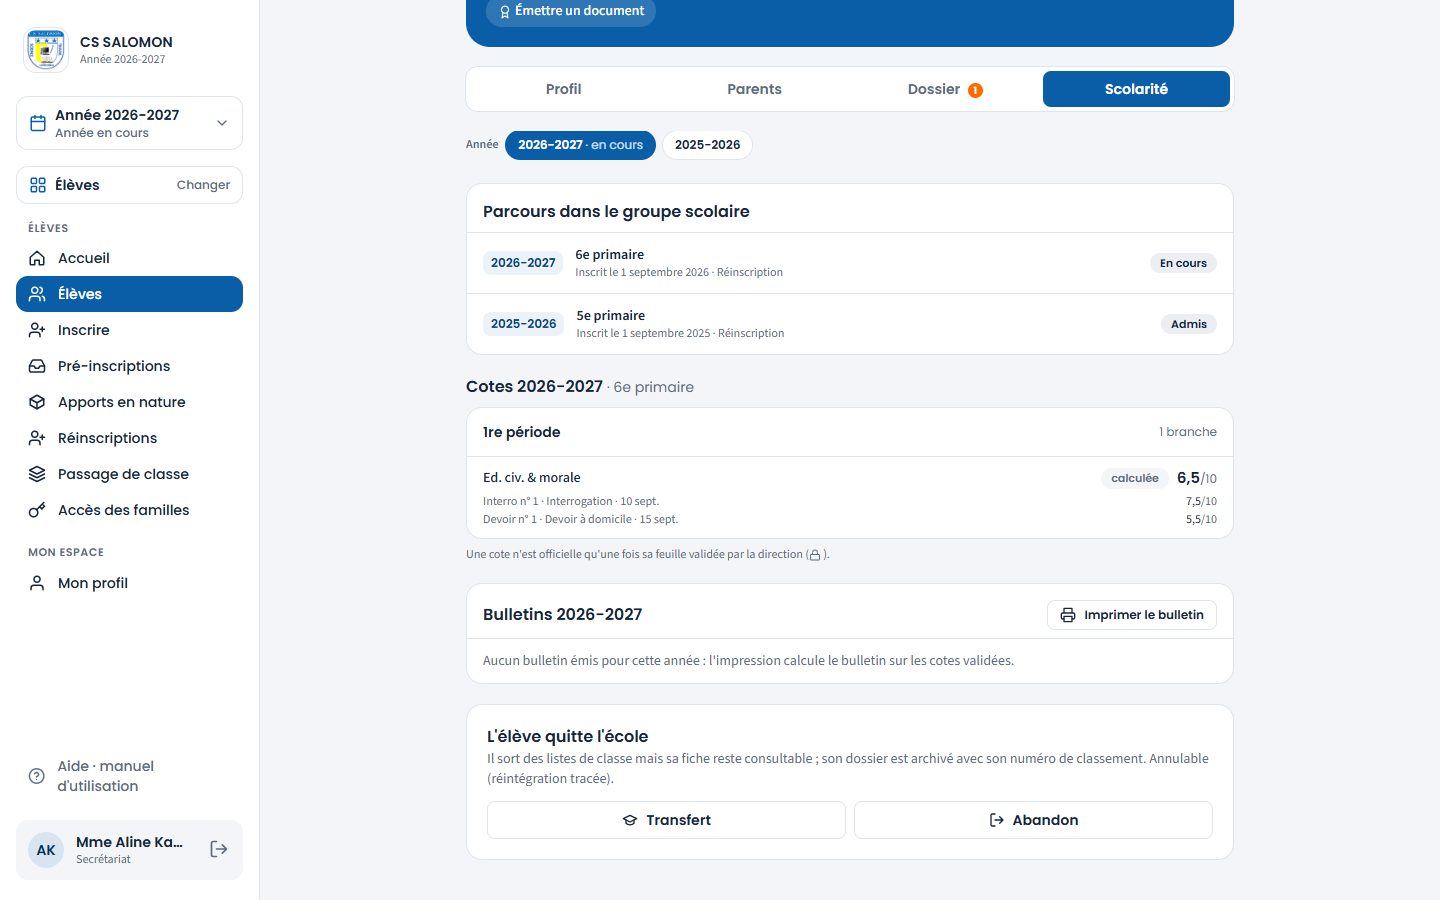This screenshot has width=1440, height=900.
Task: Click the Accès des familles key icon
Action: point(37,510)
